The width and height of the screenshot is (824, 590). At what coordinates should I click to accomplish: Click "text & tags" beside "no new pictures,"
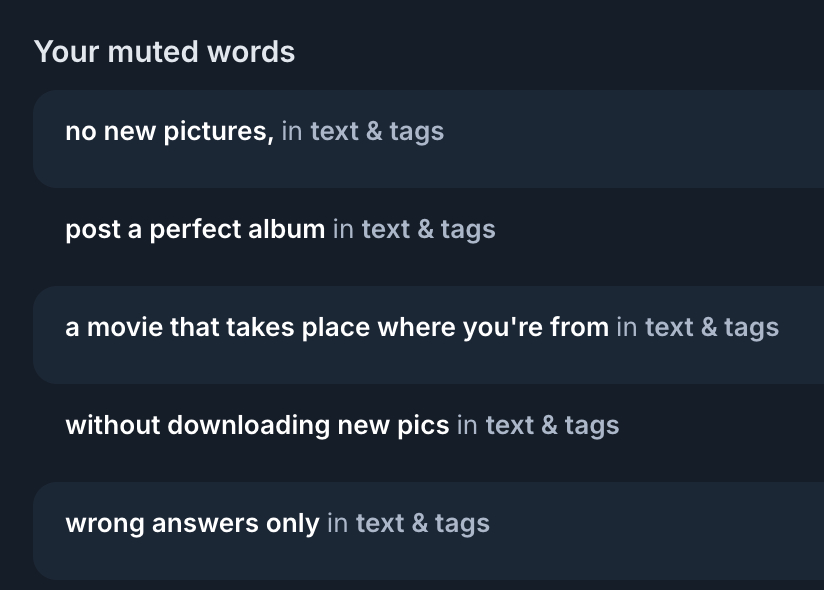377,131
